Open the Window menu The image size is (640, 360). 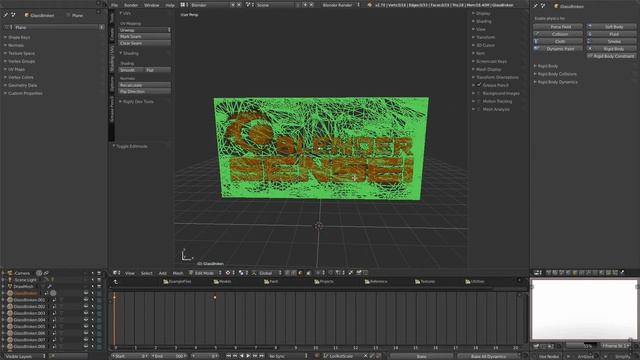click(x=151, y=5)
